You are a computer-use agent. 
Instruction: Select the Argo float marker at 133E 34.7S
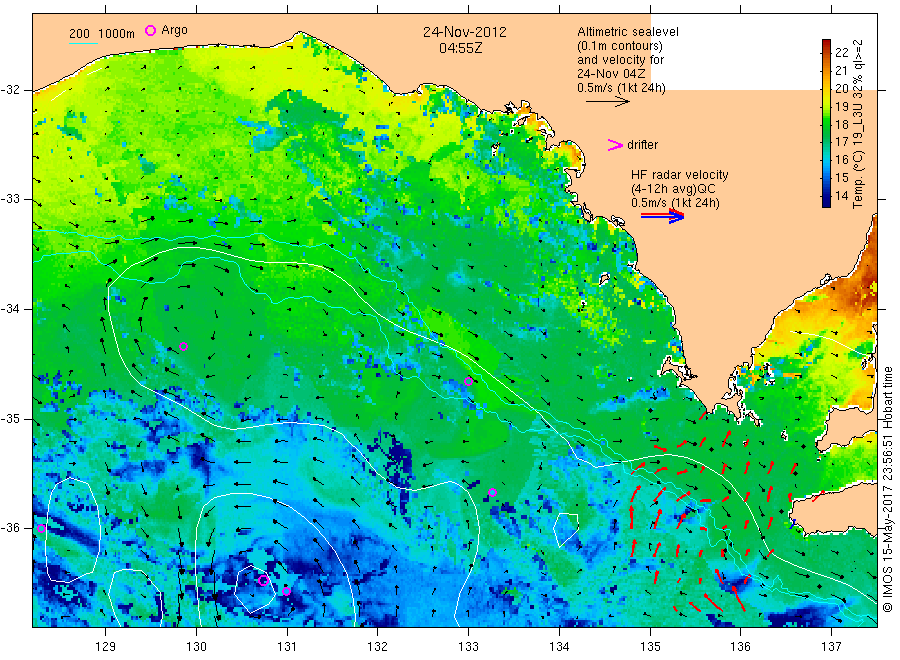coord(468,382)
